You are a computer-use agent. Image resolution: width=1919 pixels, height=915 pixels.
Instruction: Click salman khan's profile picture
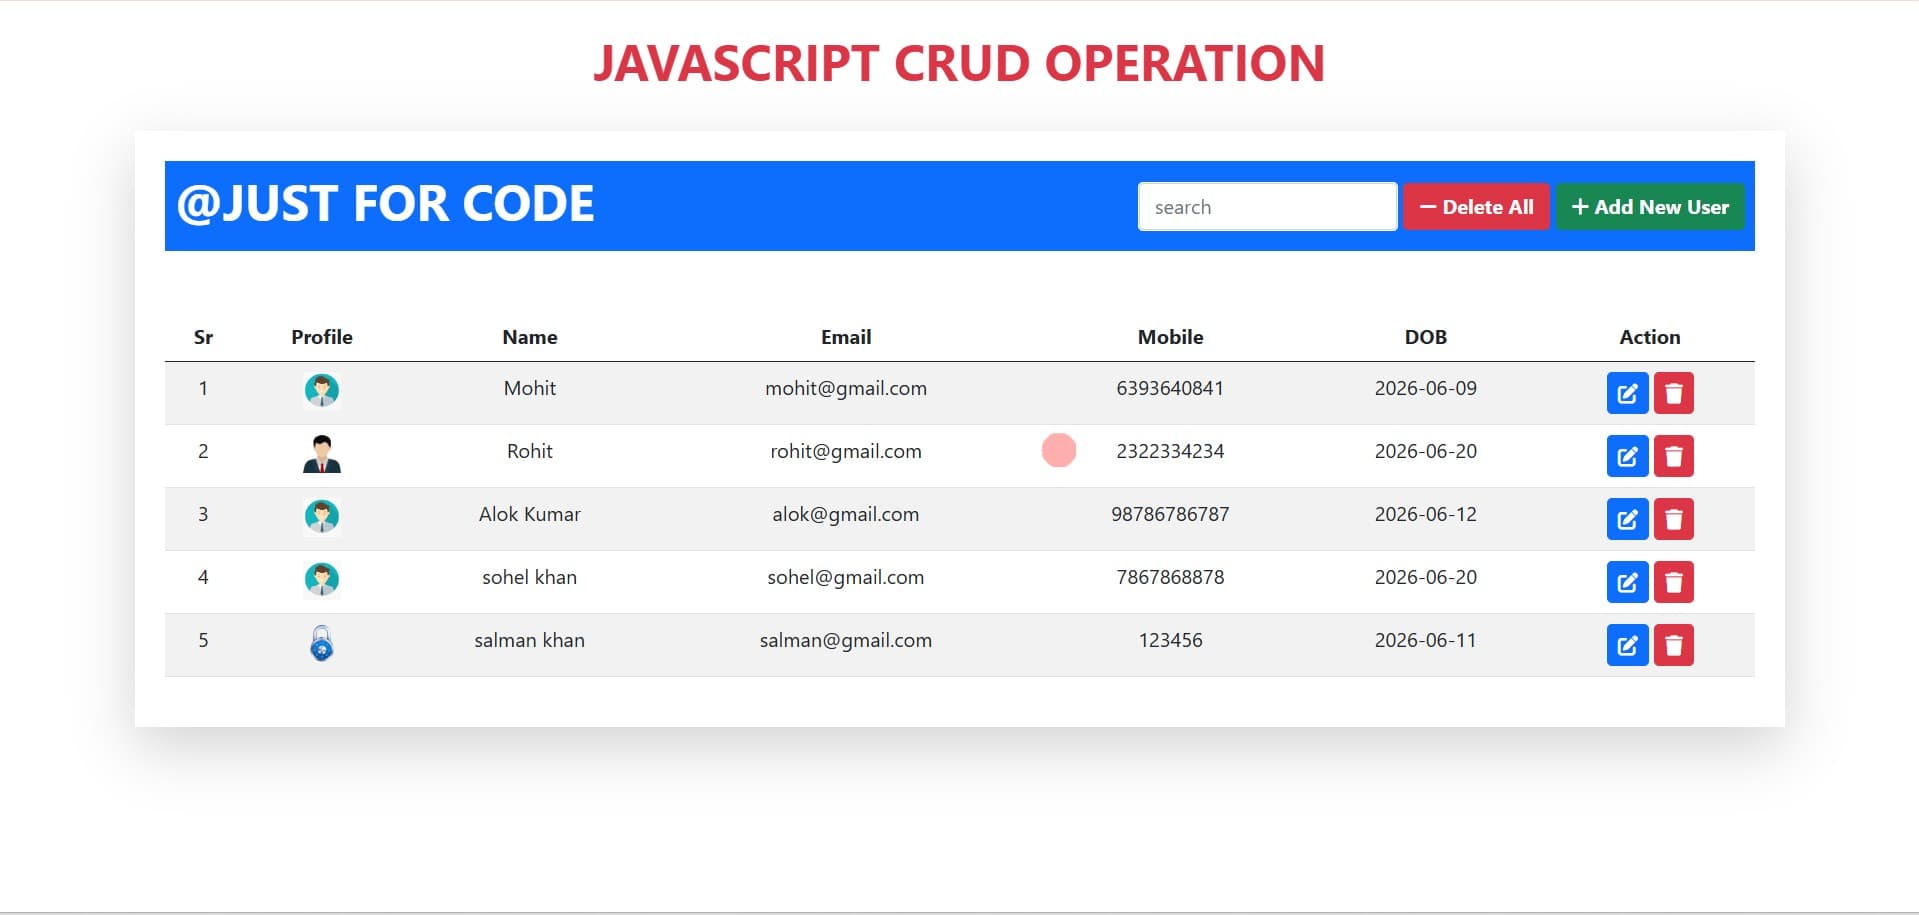coord(321,643)
